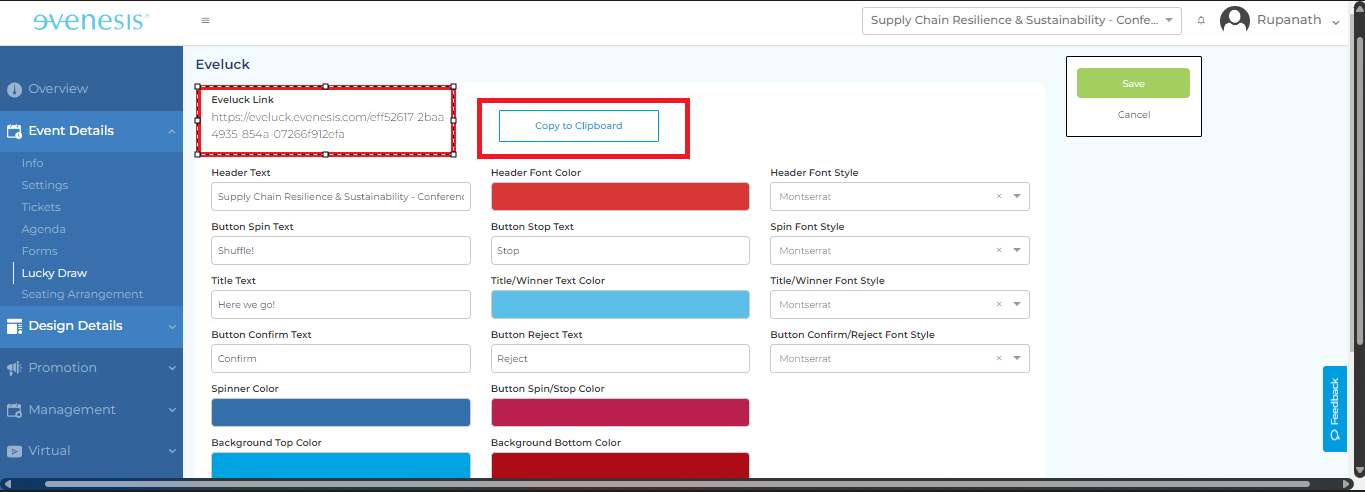Open the Agenda submenu item

click(x=44, y=229)
